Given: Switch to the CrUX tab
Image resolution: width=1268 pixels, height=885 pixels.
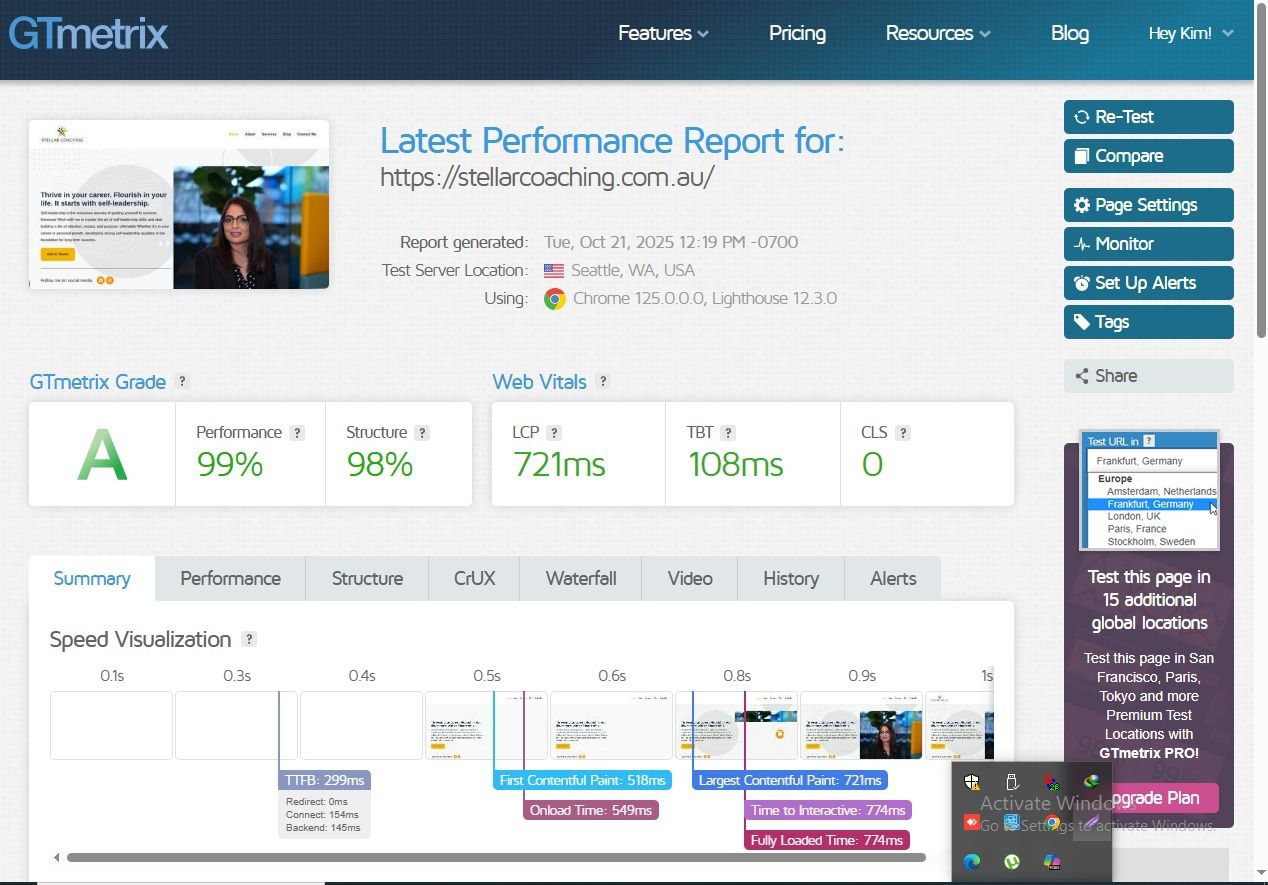Looking at the screenshot, I should pyautogui.click(x=475, y=579).
